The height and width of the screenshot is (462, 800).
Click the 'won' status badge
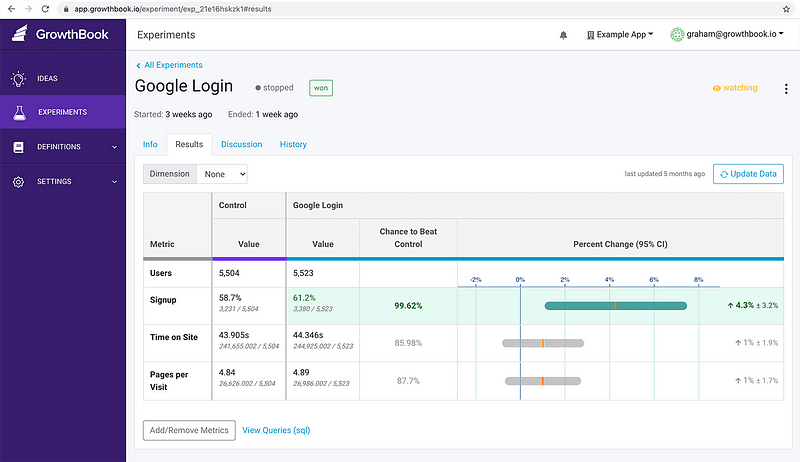(x=321, y=88)
